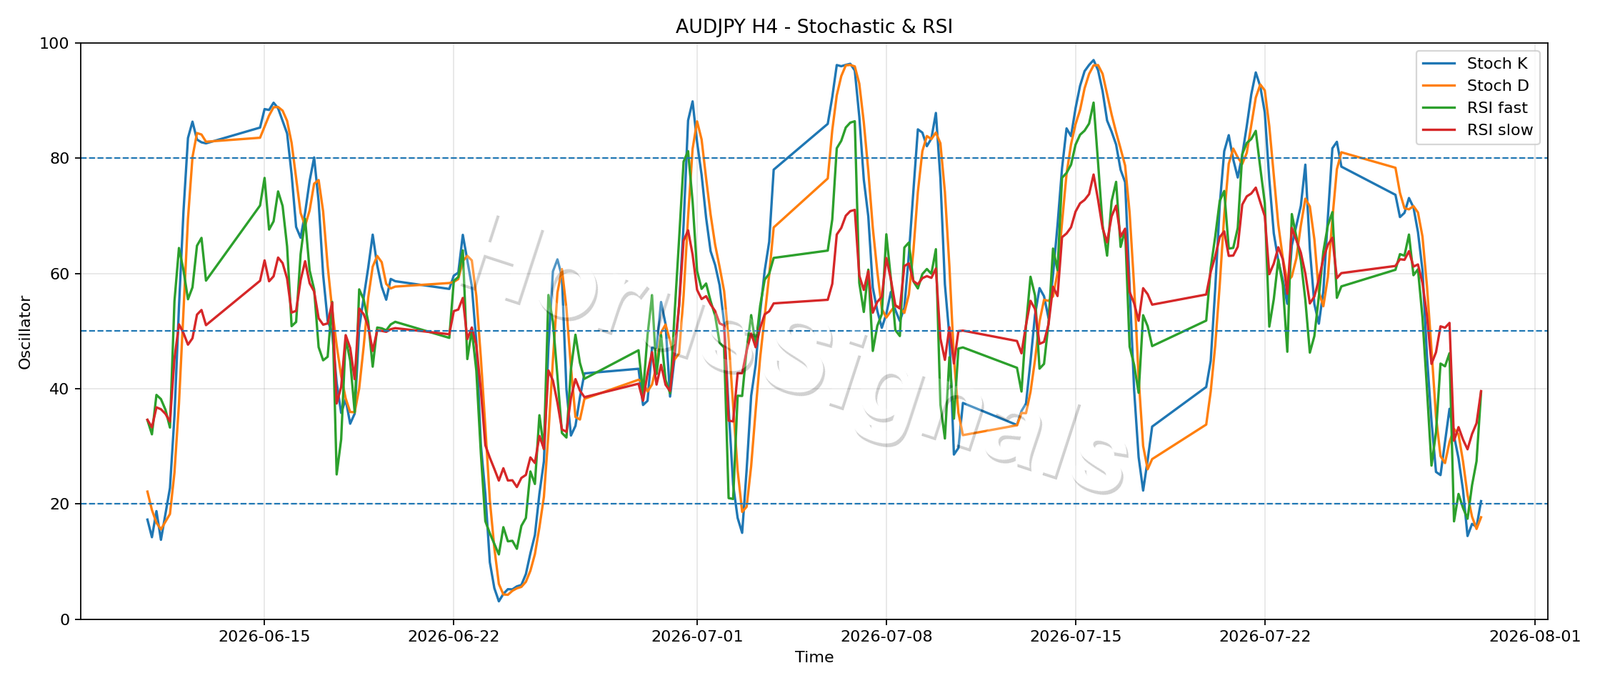Click the RSI slow legend entry
The height and width of the screenshot is (686, 1600).
coord(1476,130)
